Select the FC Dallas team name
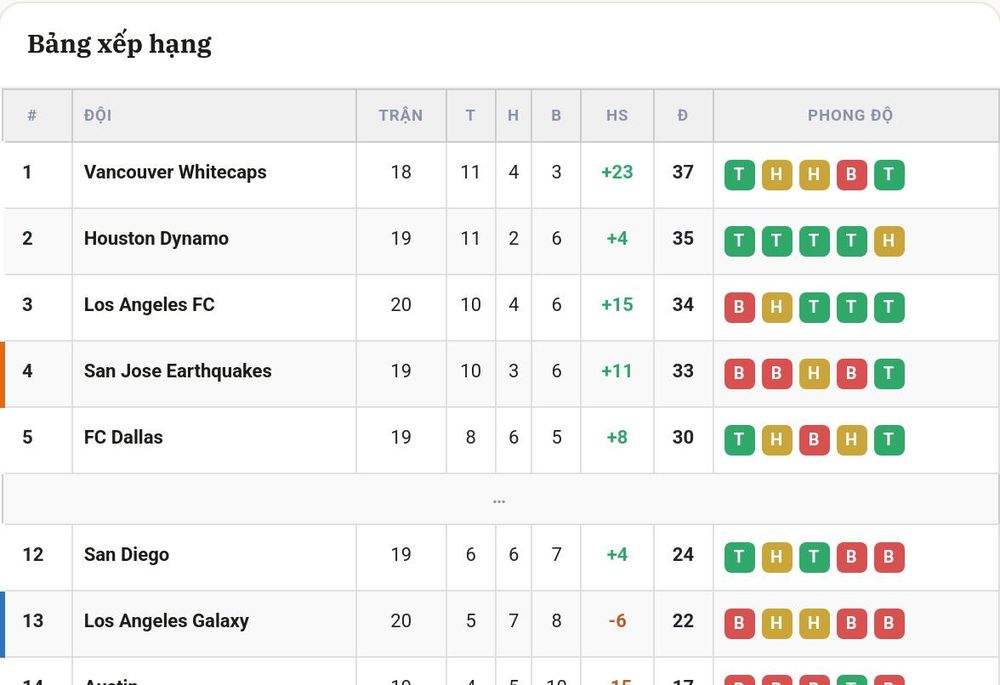 tap(124, 438)
